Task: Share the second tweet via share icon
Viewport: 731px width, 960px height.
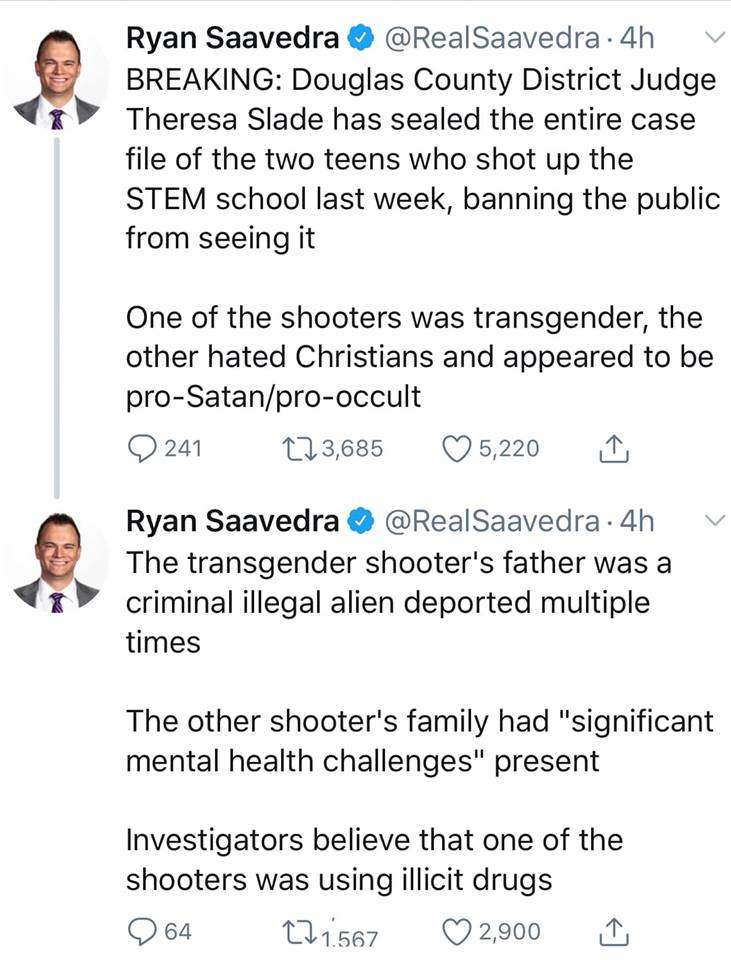Action: 610,933
